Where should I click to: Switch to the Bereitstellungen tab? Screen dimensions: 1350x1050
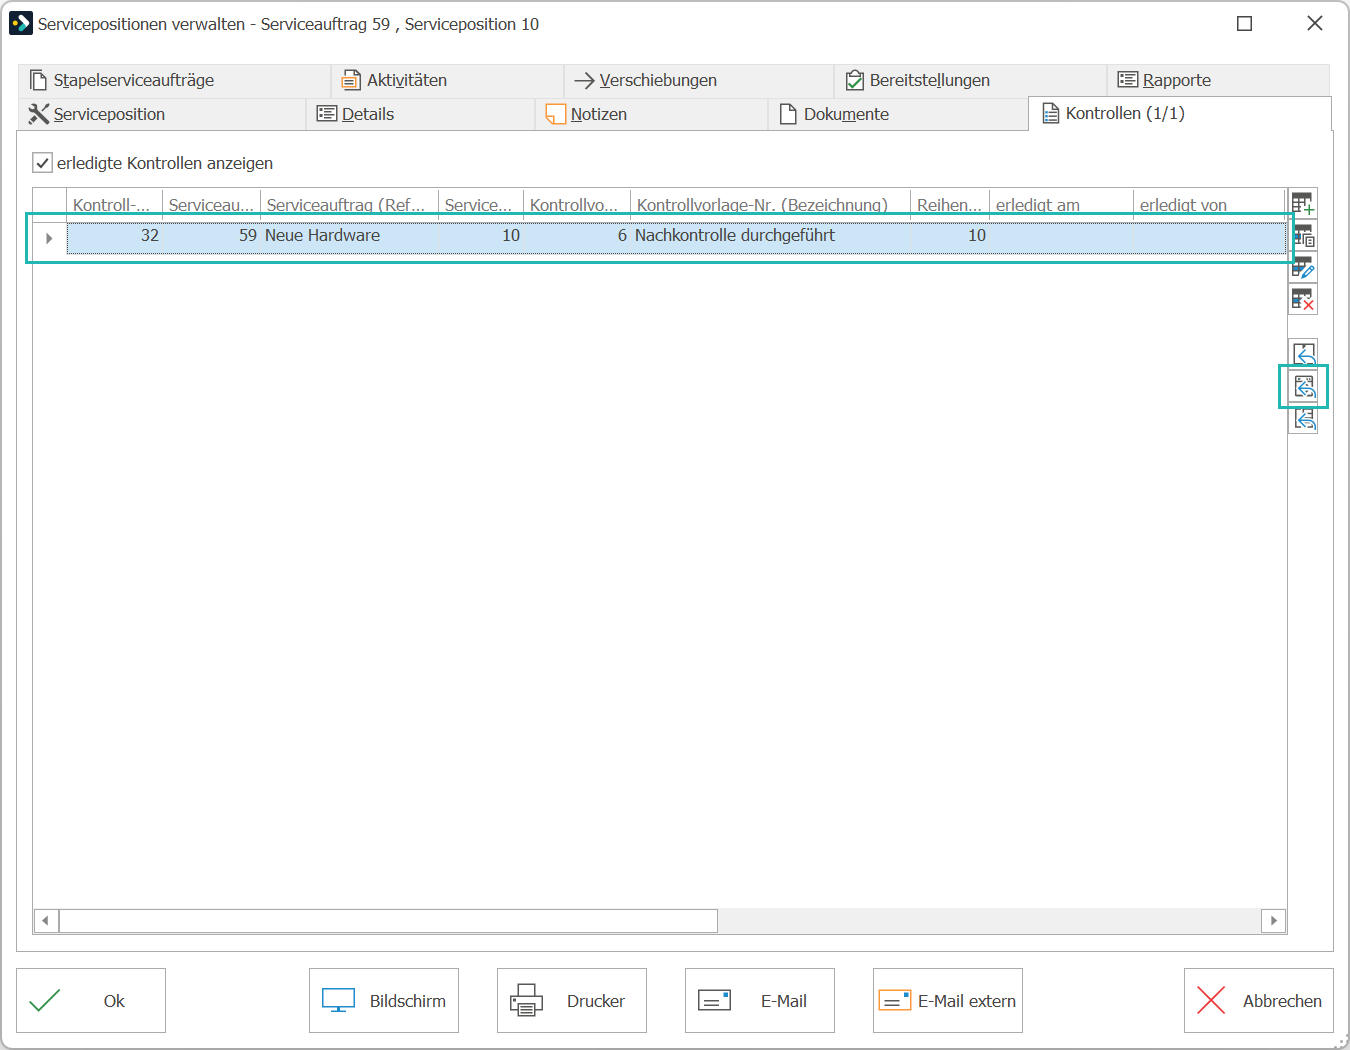[970, 80]
